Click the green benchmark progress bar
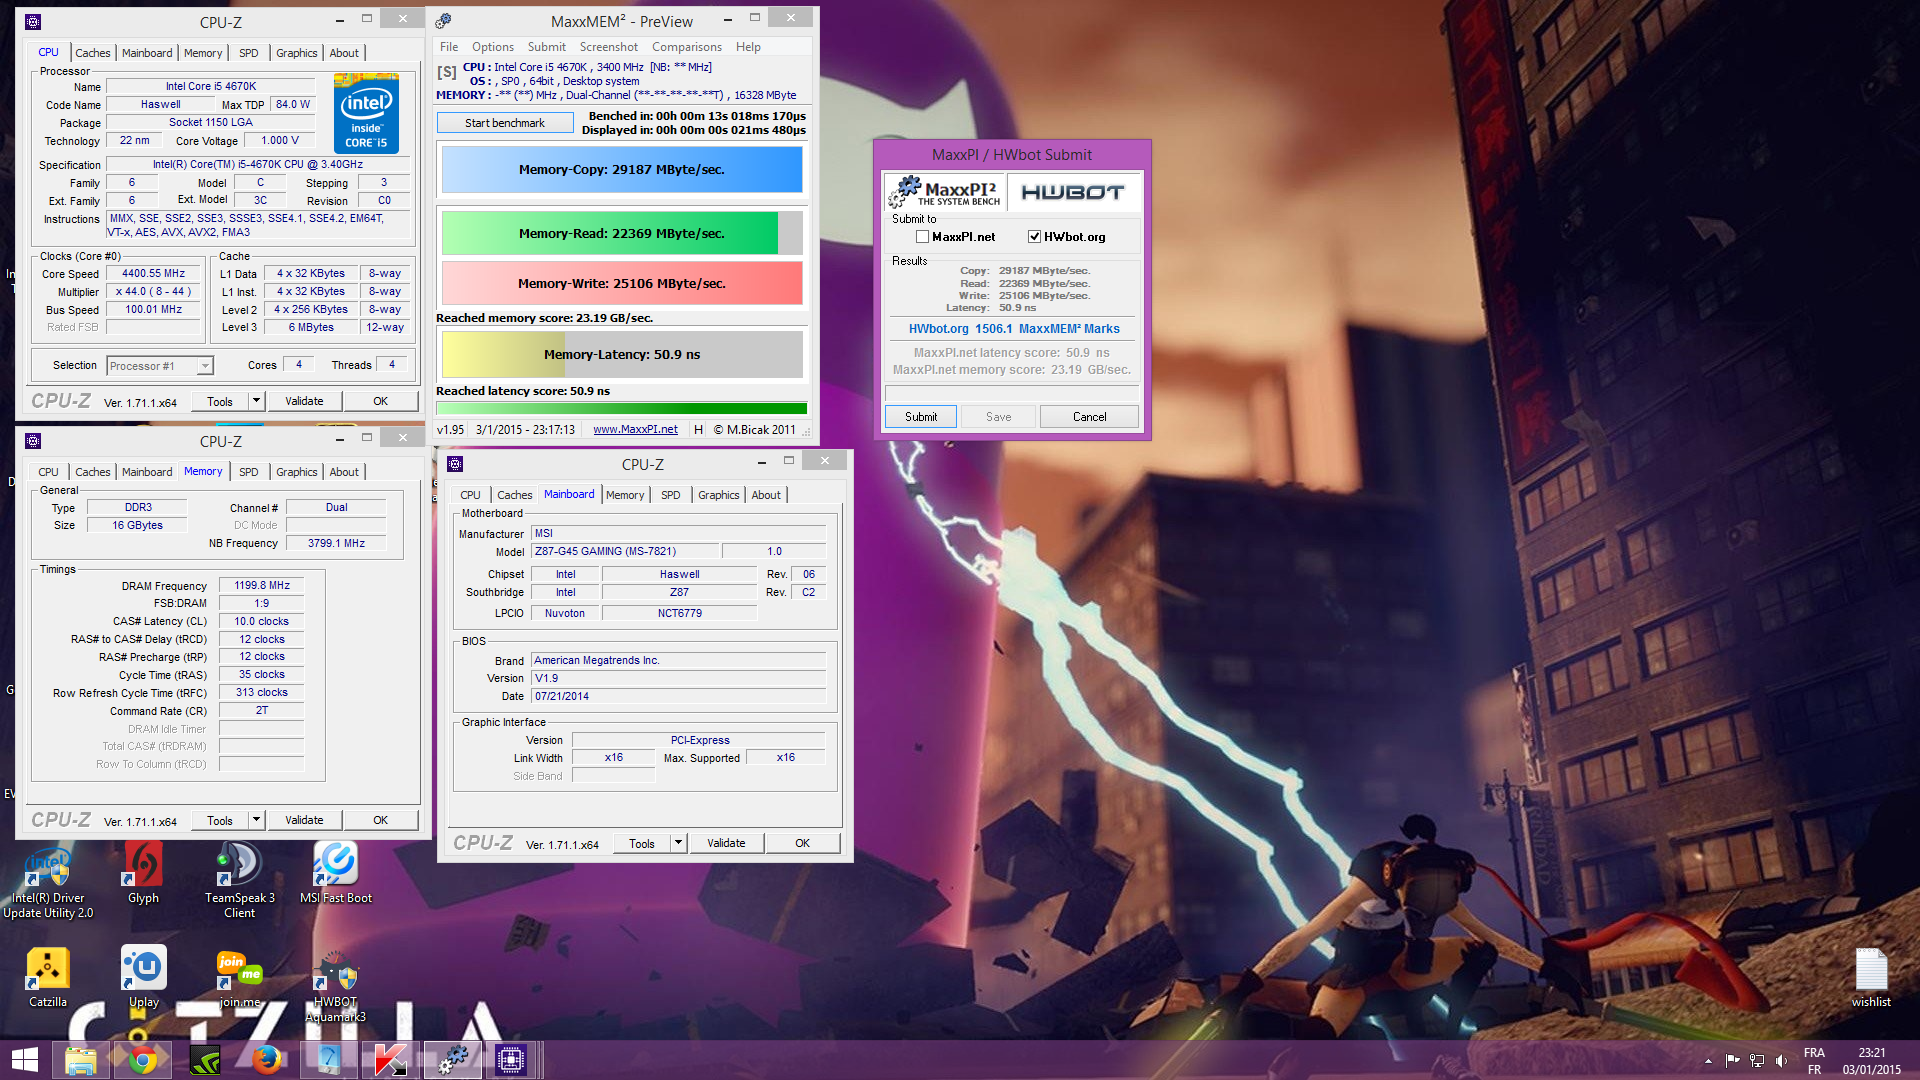1920x1080 pixels. pyautogui.click(x=622, y=408)
